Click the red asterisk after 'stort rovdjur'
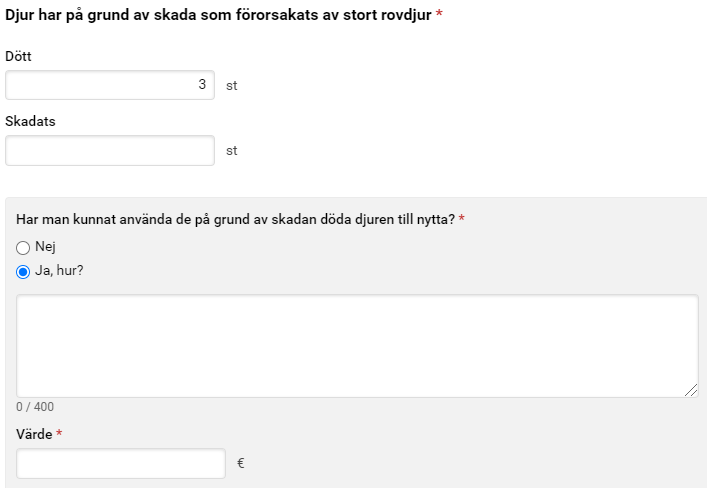Image resolution: width=707 pixels, height=488 pixels. click(x=439, y=15)
